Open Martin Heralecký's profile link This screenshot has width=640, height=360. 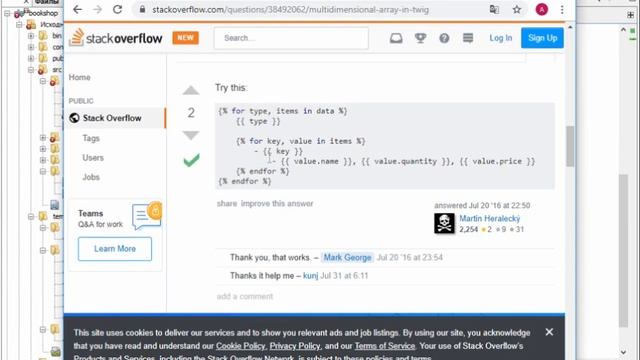point(490,218)
